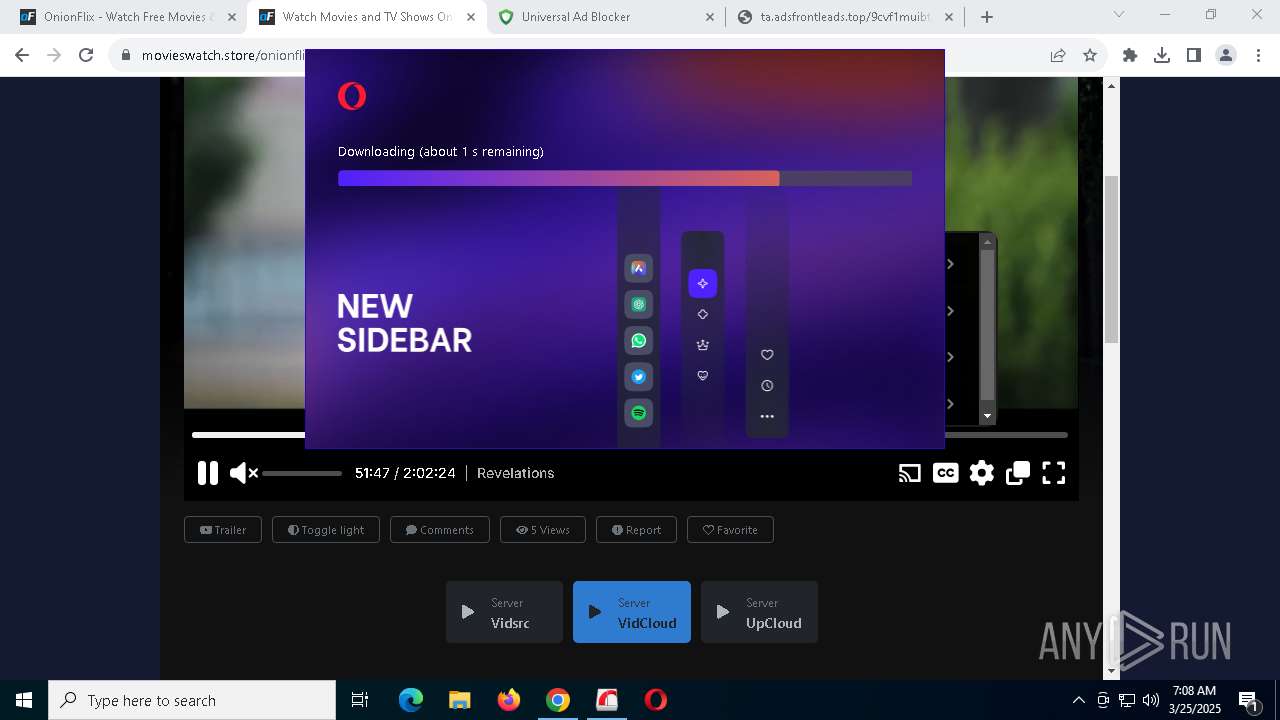
Task: Click ChatGPT icon in sidebar preview
Action: (x=639, y=305)
